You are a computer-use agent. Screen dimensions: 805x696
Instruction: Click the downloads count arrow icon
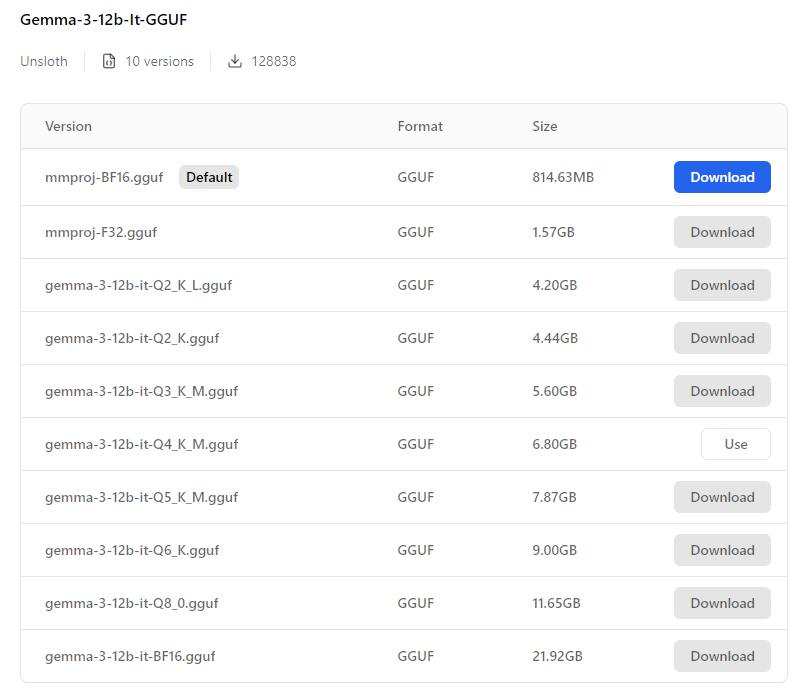coord(235,61)
